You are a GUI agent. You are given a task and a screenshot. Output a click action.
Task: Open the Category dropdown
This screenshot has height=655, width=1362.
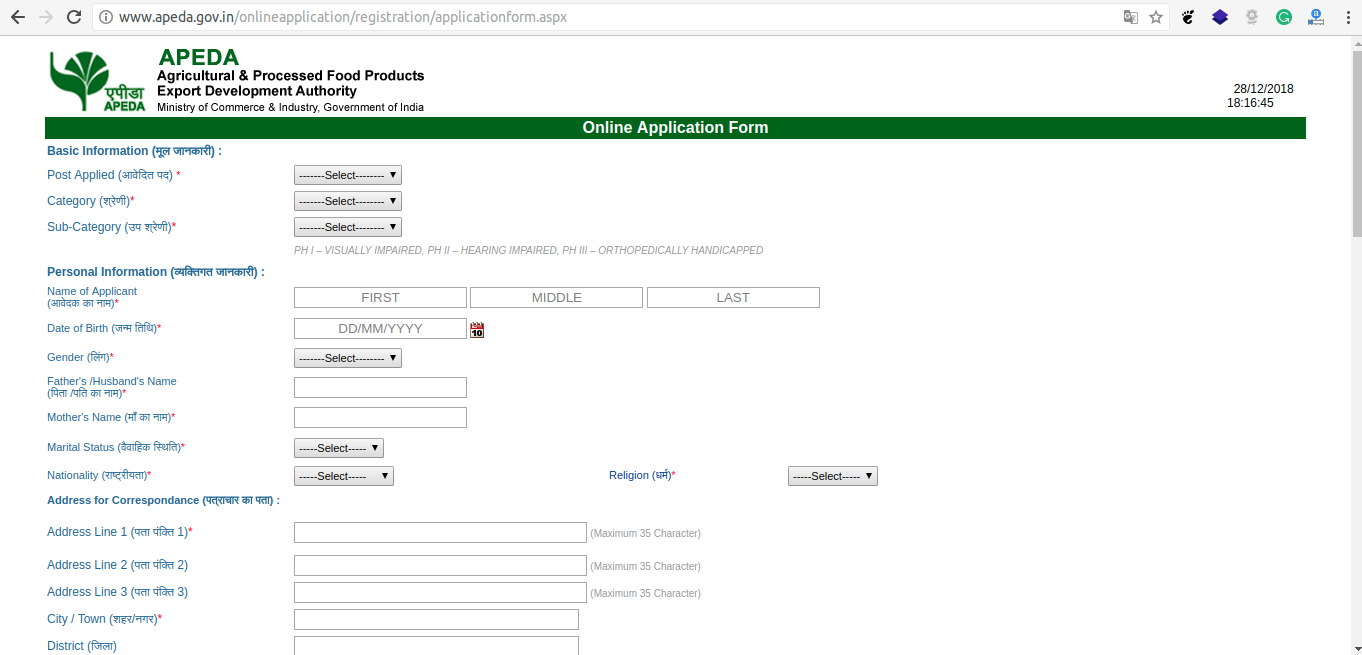[x=347, y=201]
